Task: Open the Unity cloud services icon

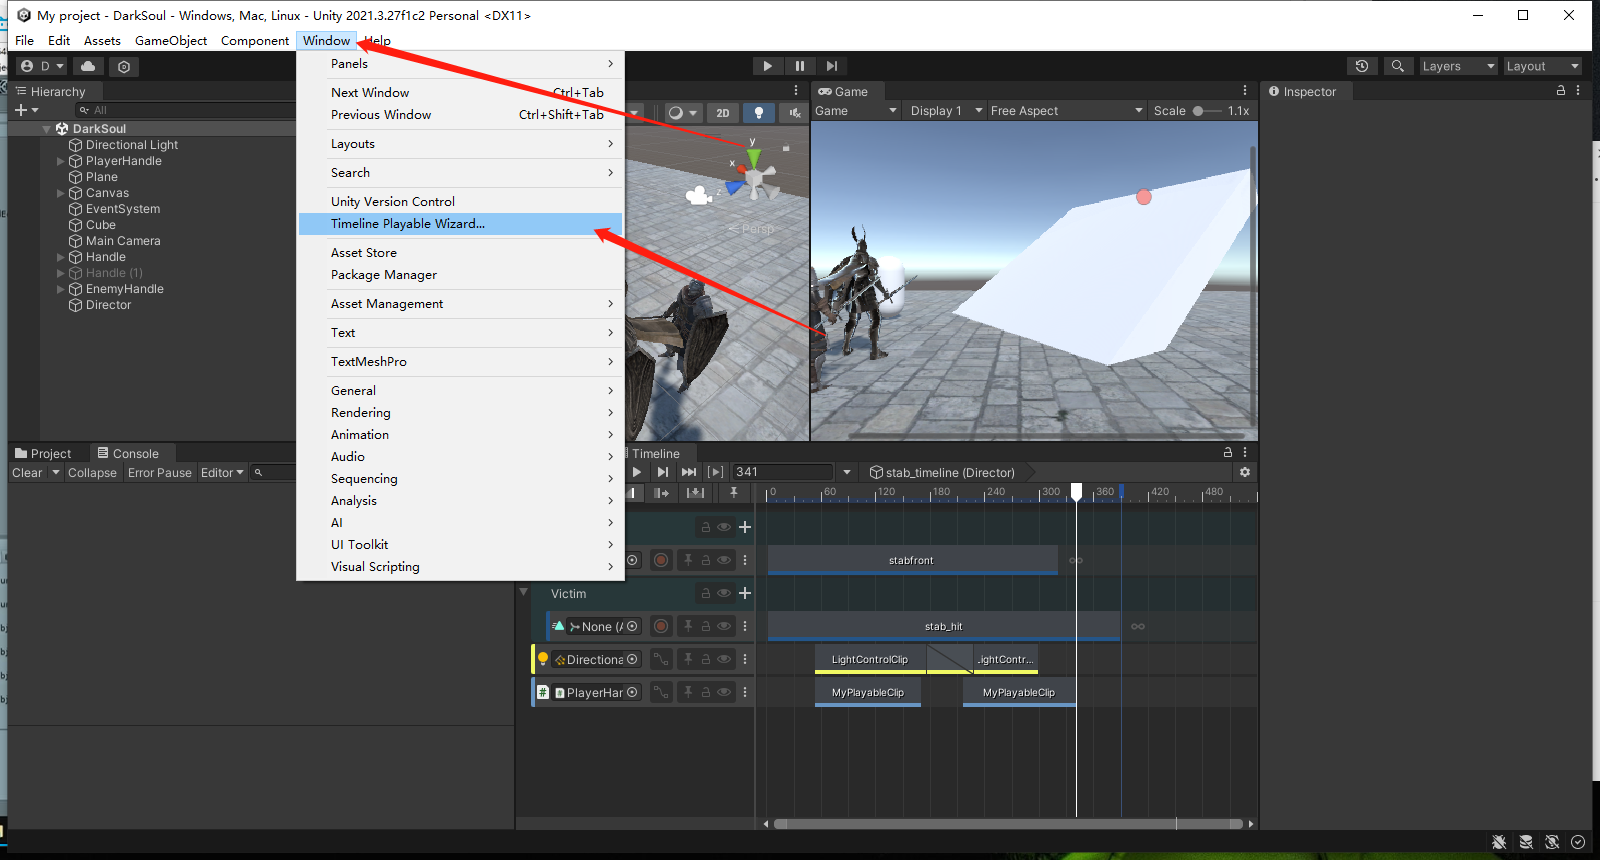Action: [x=88, y=66]
